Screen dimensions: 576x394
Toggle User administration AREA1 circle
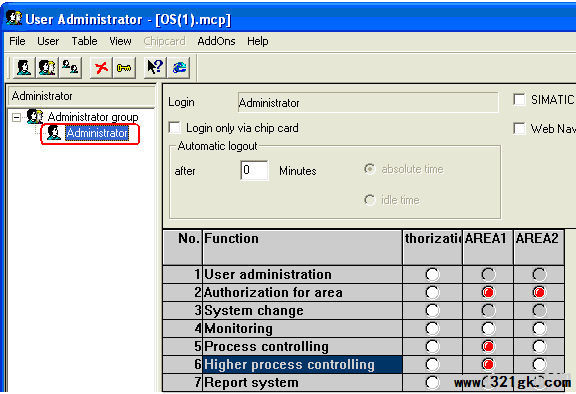click(x=488, y=274)
